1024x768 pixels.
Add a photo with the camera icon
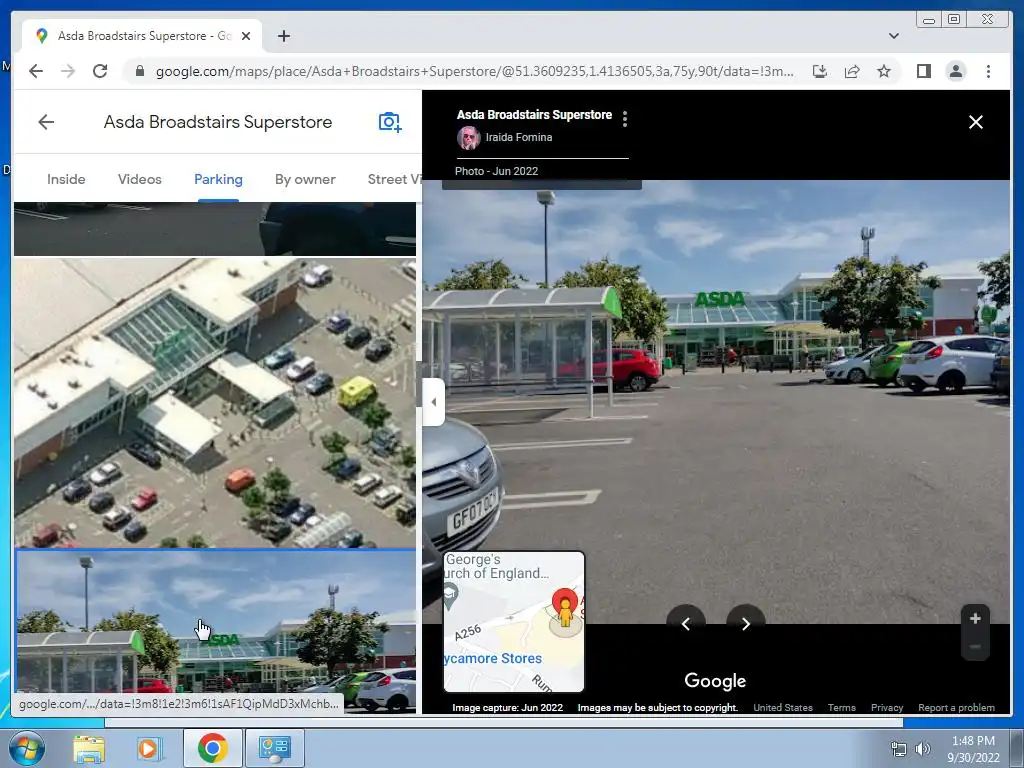point(390,122)
